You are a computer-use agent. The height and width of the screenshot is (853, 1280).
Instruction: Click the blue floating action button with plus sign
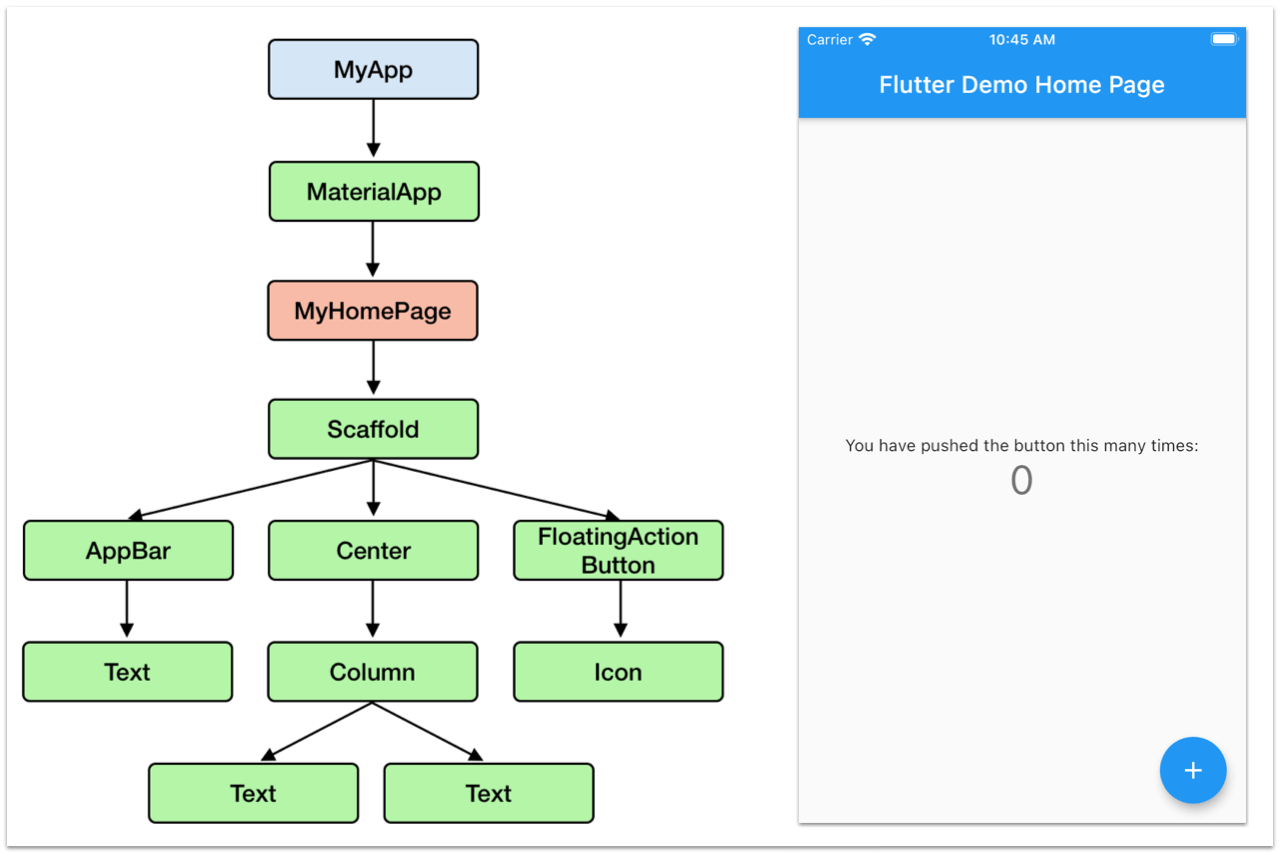1193,770
